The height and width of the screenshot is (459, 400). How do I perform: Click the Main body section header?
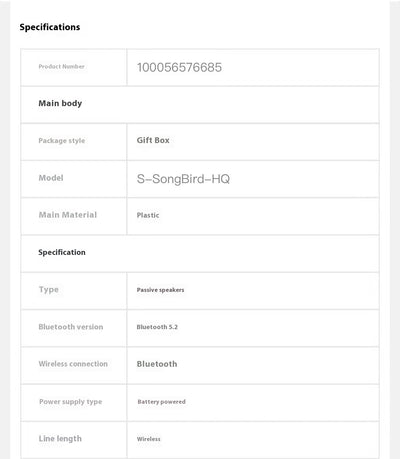click(x=60, y=103)
